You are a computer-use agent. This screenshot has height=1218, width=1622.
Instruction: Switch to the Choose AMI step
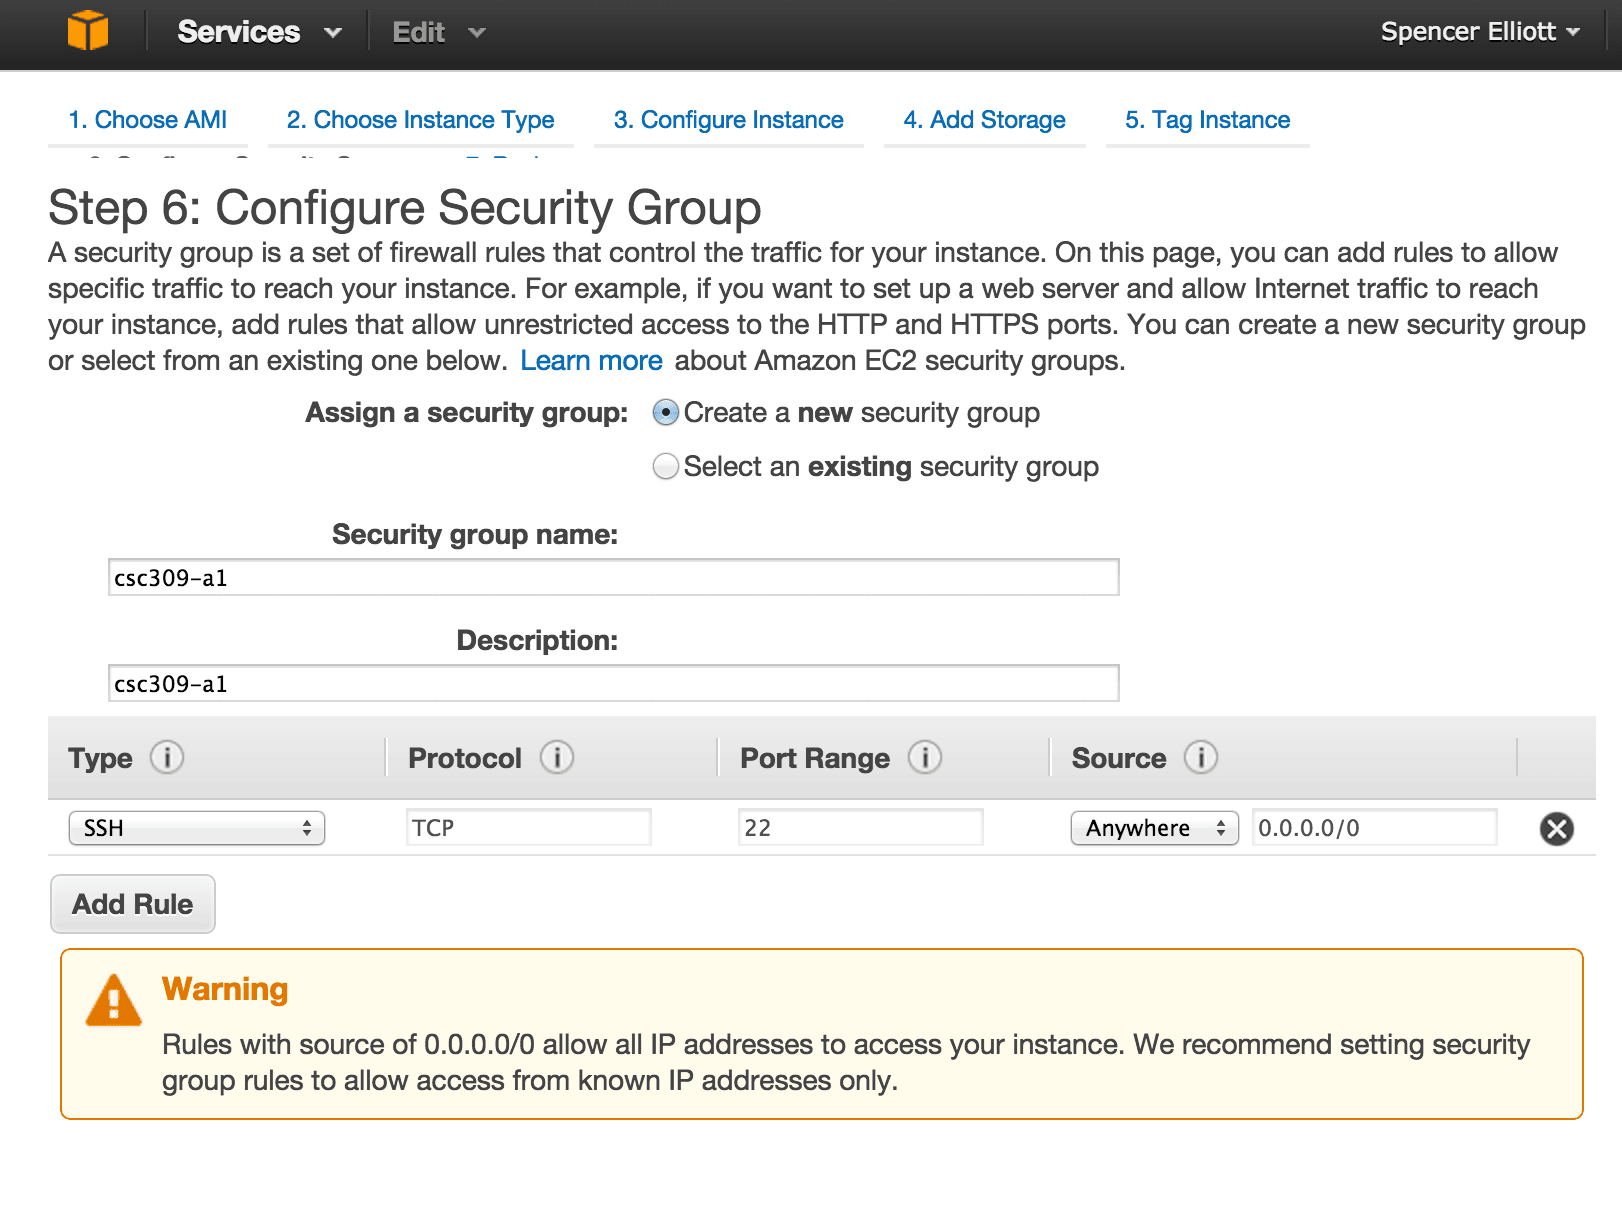pyautogui.click(x=148, y=120)
